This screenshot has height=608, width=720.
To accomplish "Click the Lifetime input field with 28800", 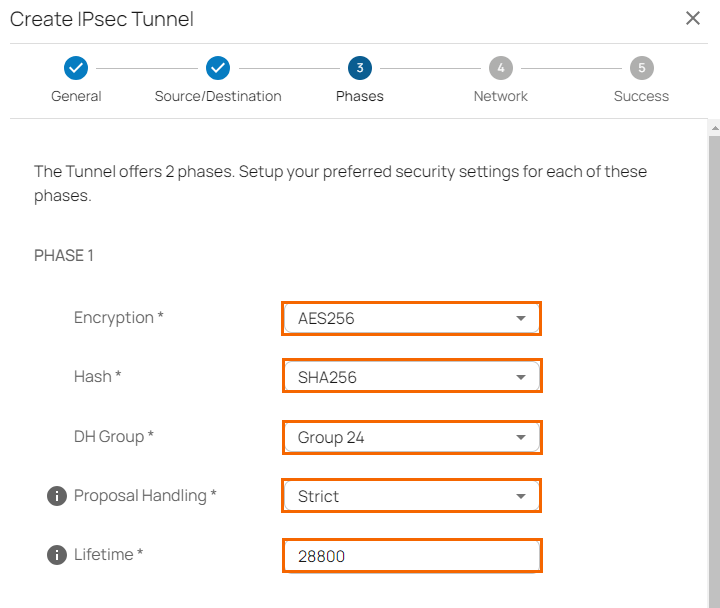I will tap(411, 556).
